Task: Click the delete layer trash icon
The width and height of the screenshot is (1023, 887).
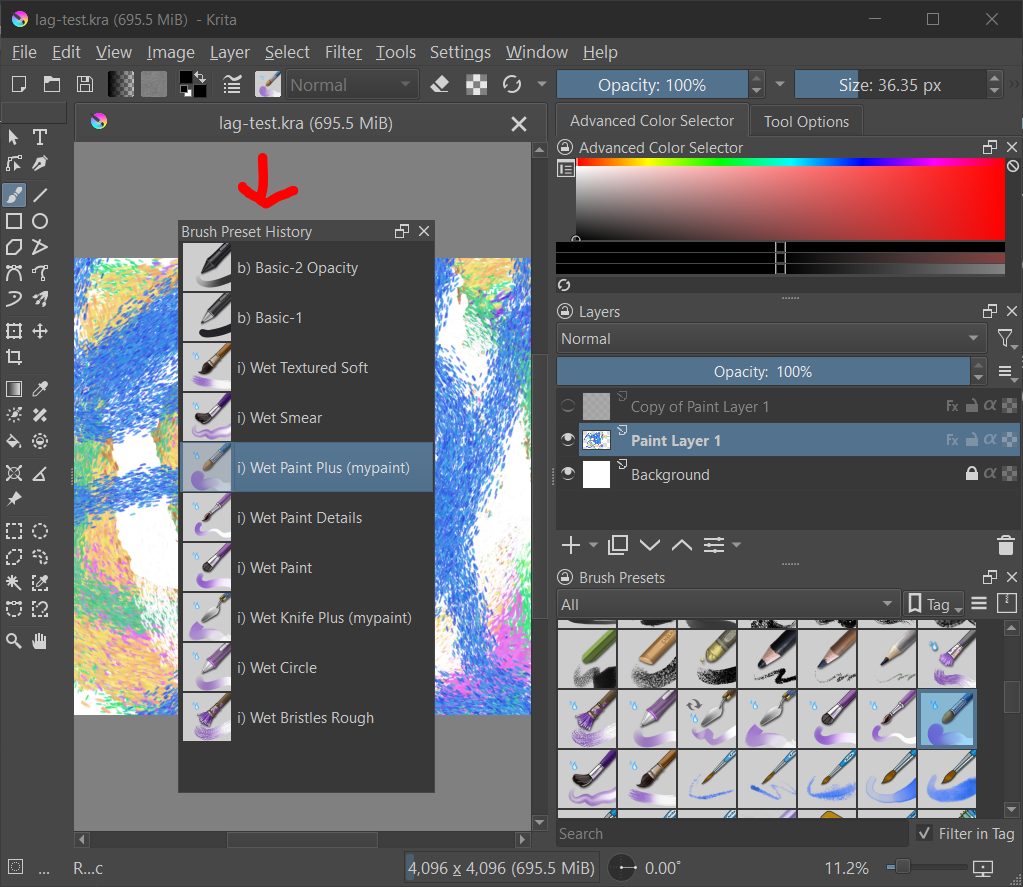Action: tap(1005, 545)
